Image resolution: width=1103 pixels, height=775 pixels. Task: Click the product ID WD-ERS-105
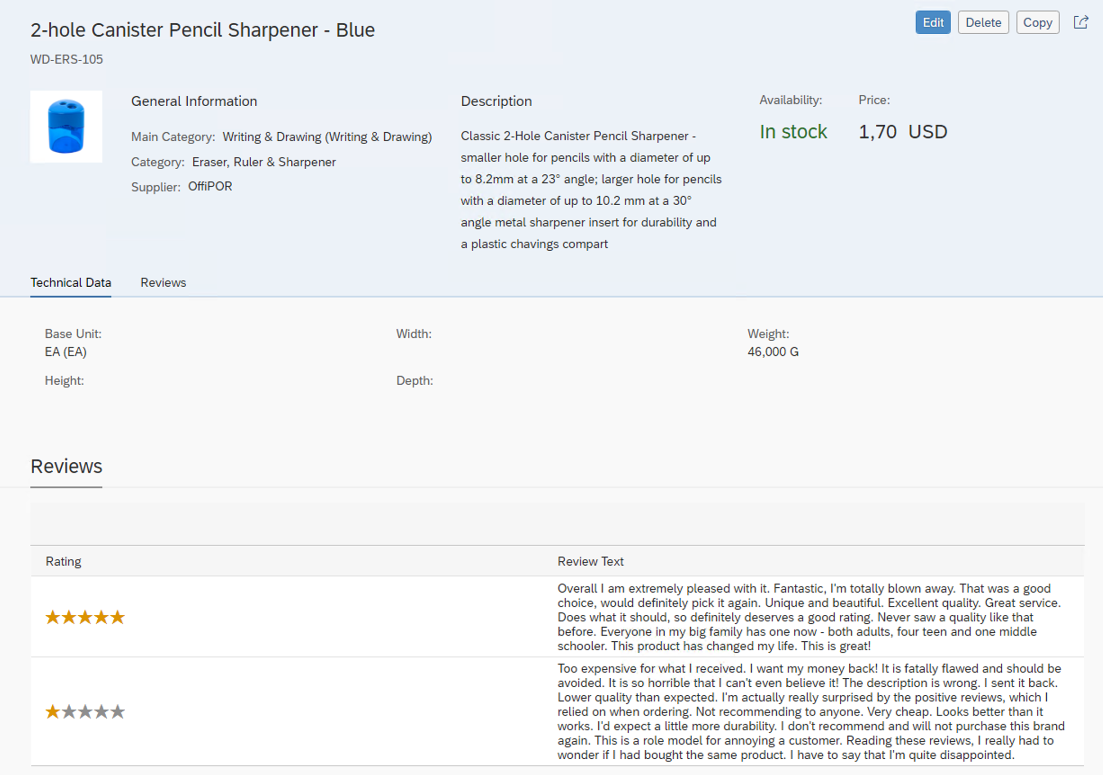click(x=67, y=59)
